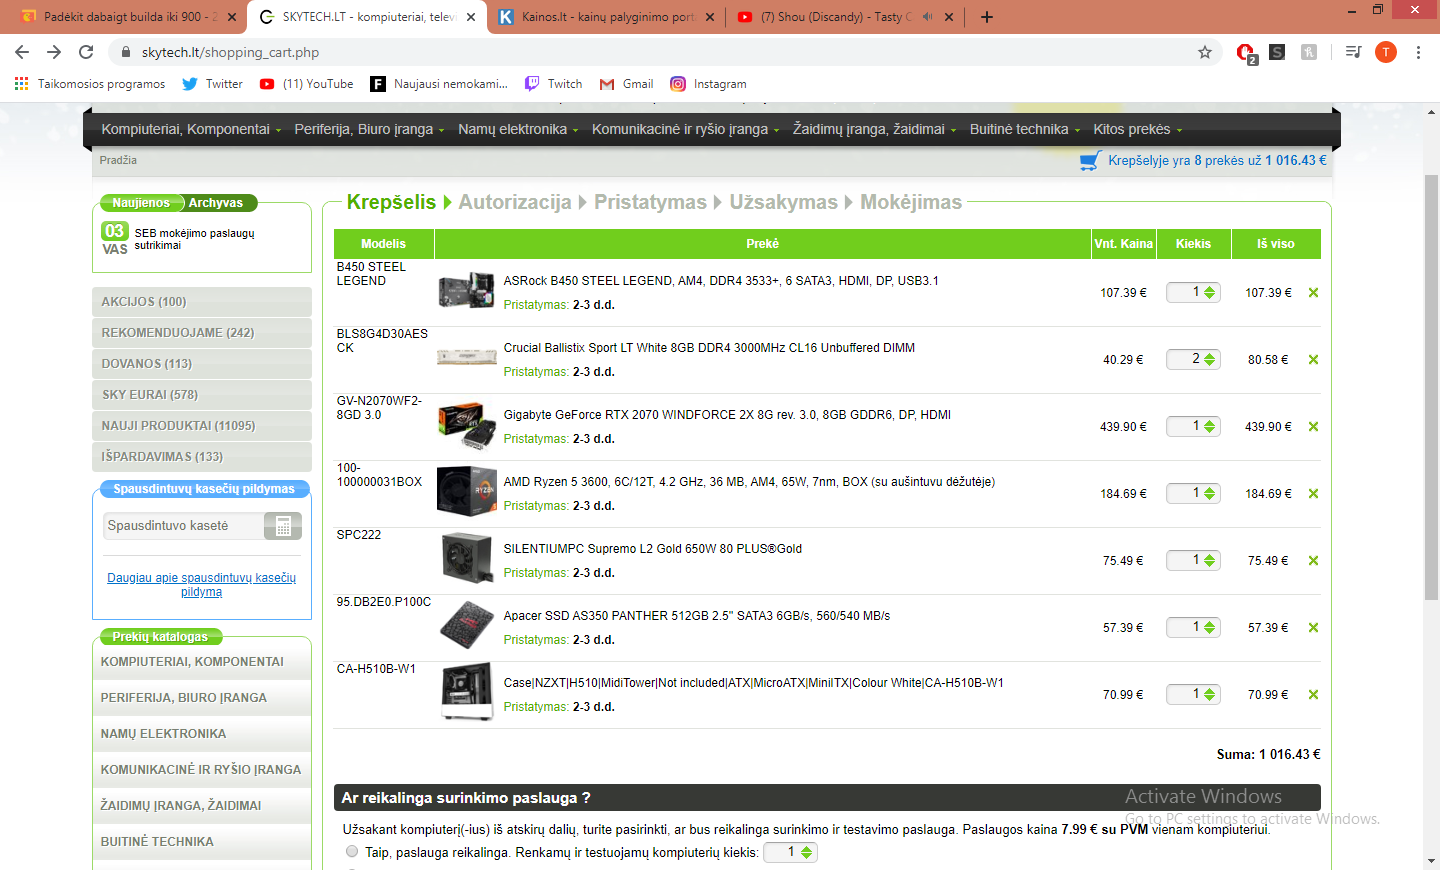Remove NZXT H510 case from cart
The height and width of the screenshot is (870, 1440).
click(x=1313, y=695)
